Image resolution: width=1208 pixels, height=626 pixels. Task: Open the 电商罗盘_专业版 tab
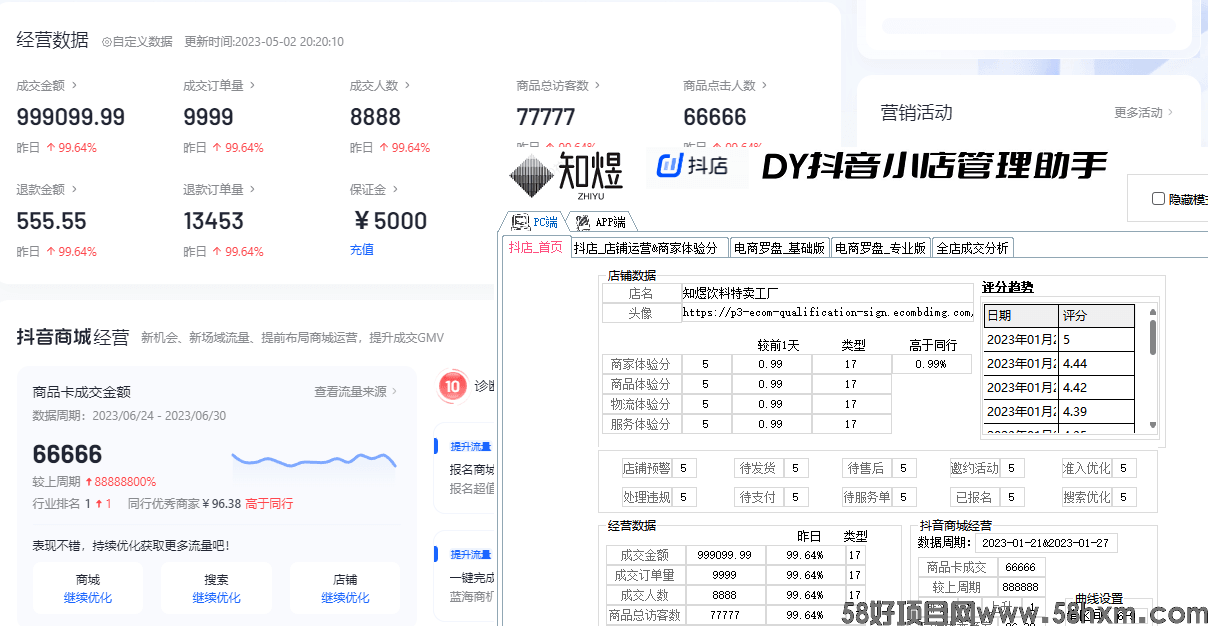pos(881,248)
